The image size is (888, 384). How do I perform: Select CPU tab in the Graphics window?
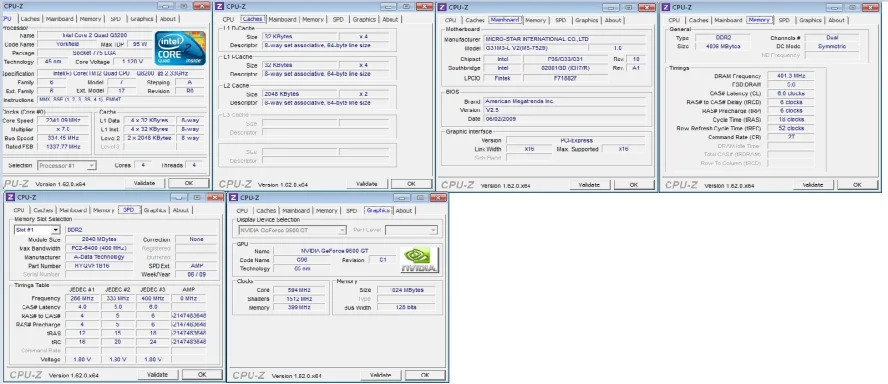pyautogui.click(x=242, y=210)
